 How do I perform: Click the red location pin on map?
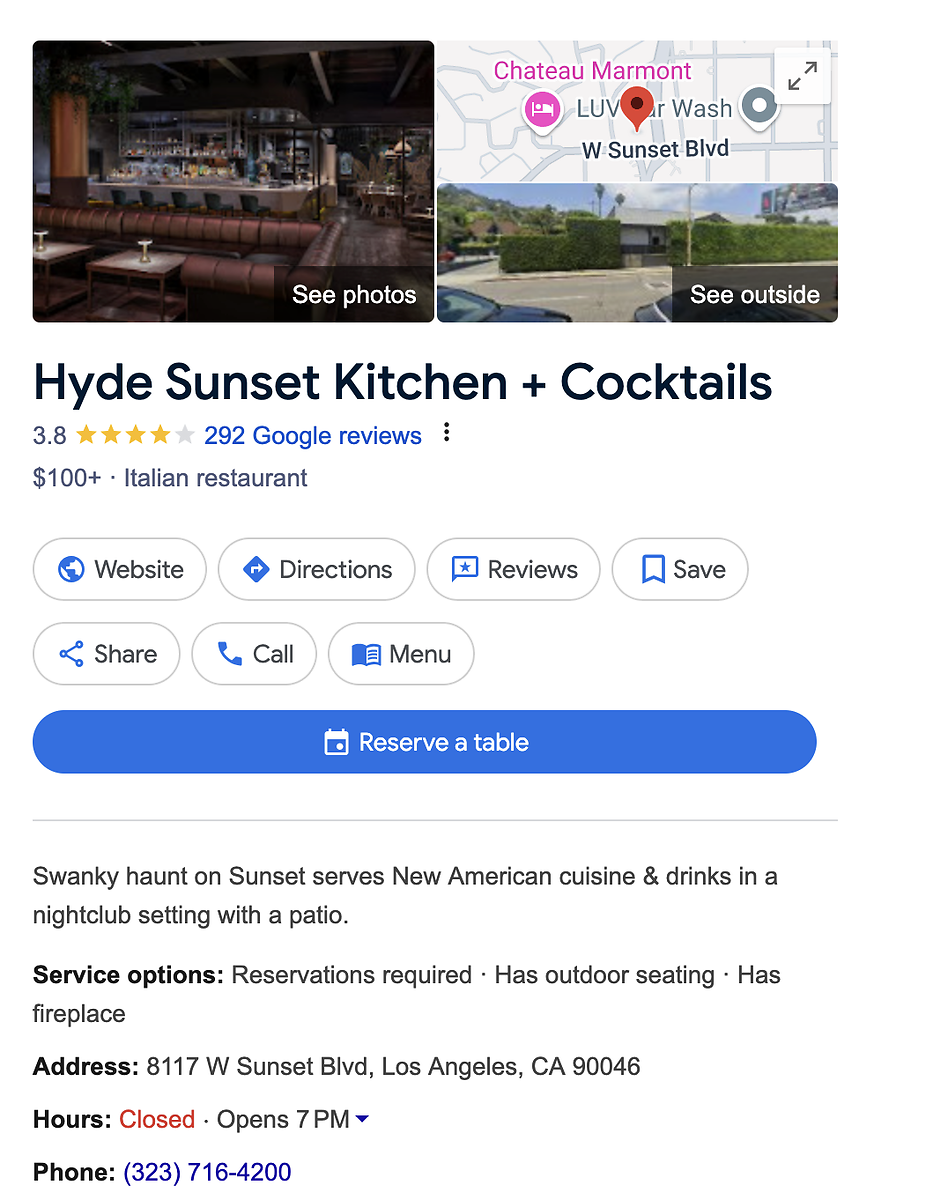click(x=637, y=107)
